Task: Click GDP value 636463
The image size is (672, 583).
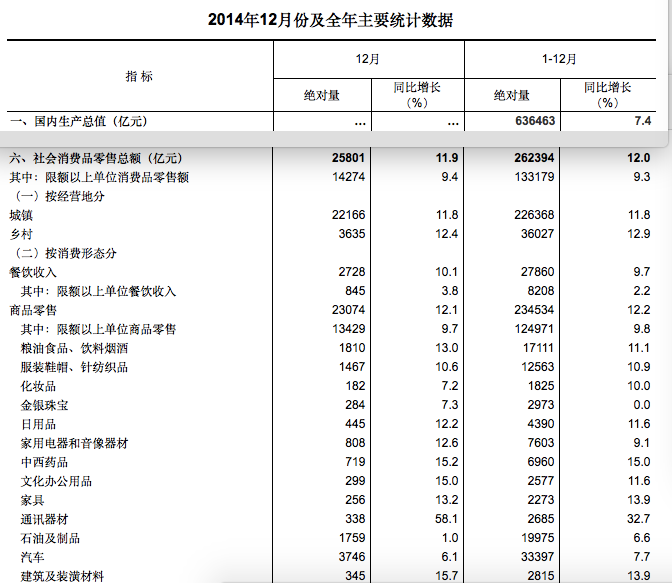Action: coord(535,121)
